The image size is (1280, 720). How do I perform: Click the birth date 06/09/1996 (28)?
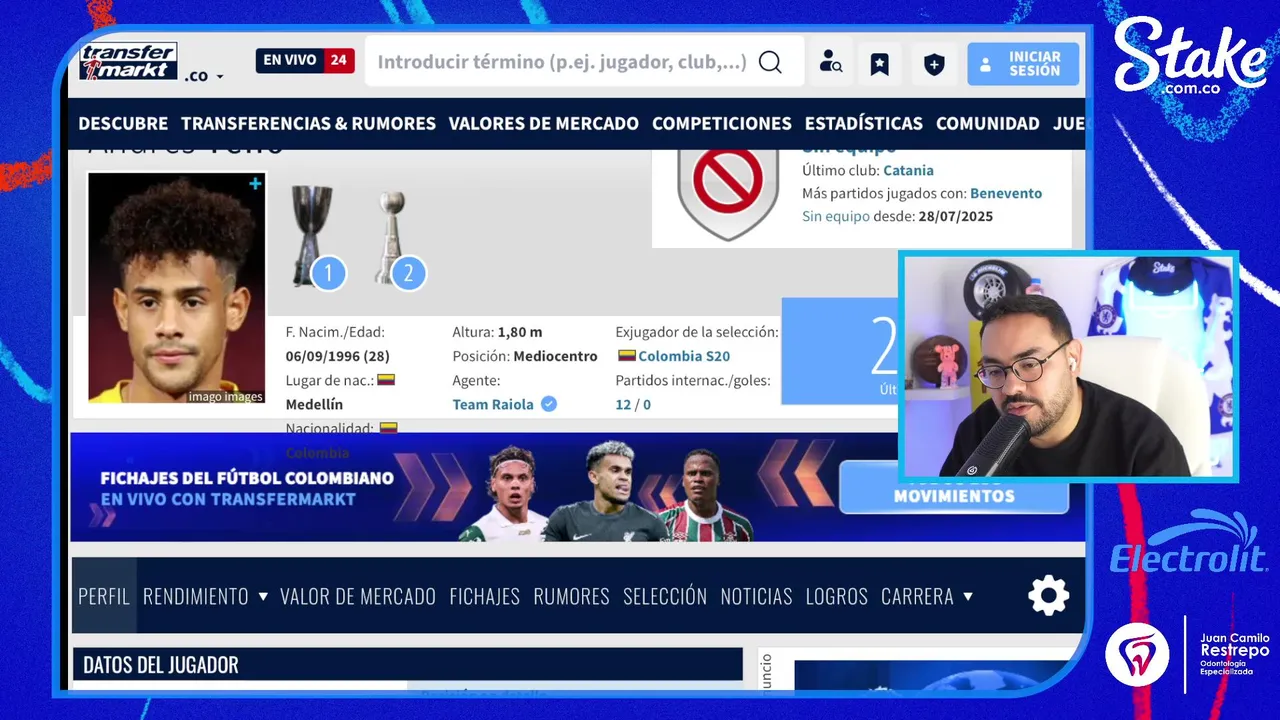pos(337,356)
